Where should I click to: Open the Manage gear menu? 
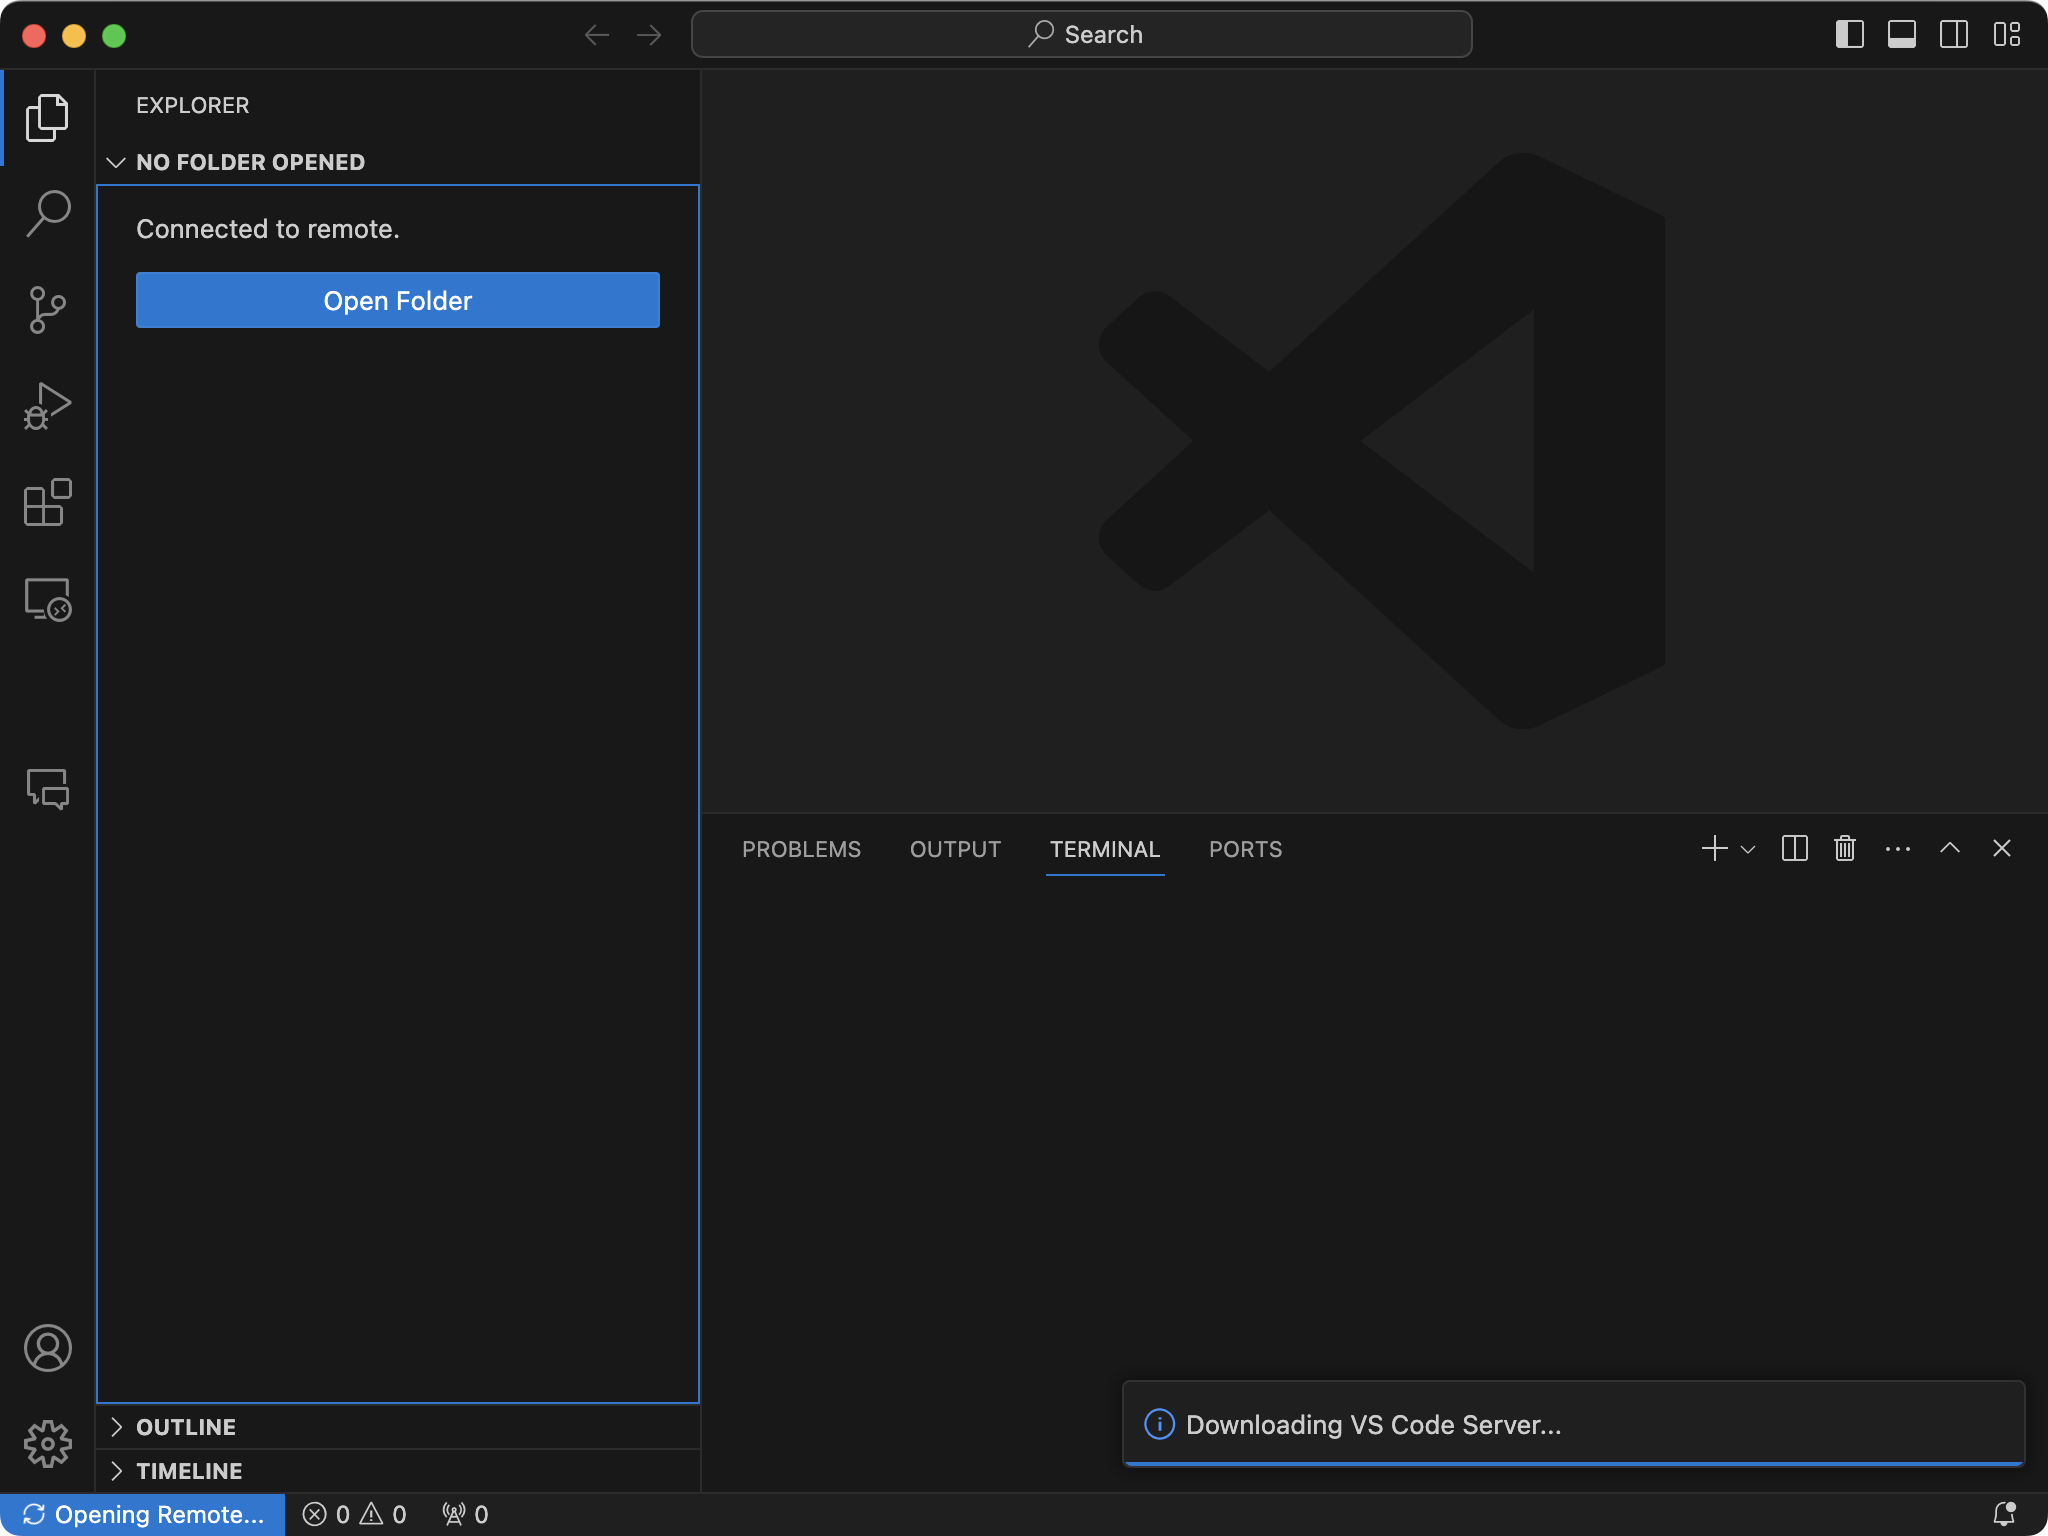47,1444
